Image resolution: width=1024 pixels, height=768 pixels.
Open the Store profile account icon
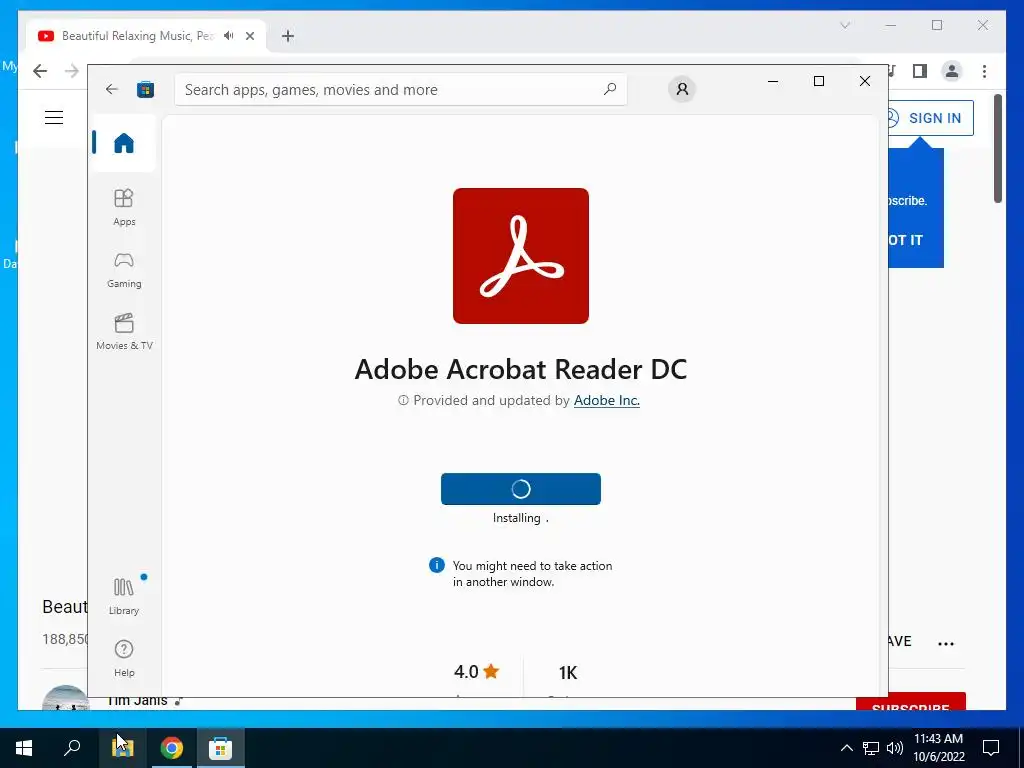[x=682, y=89]
